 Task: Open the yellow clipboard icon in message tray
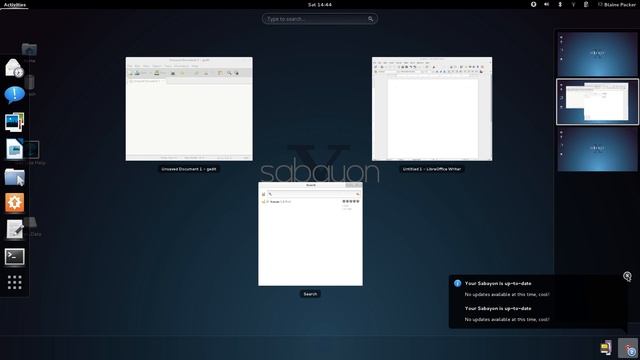coord(606,347)
